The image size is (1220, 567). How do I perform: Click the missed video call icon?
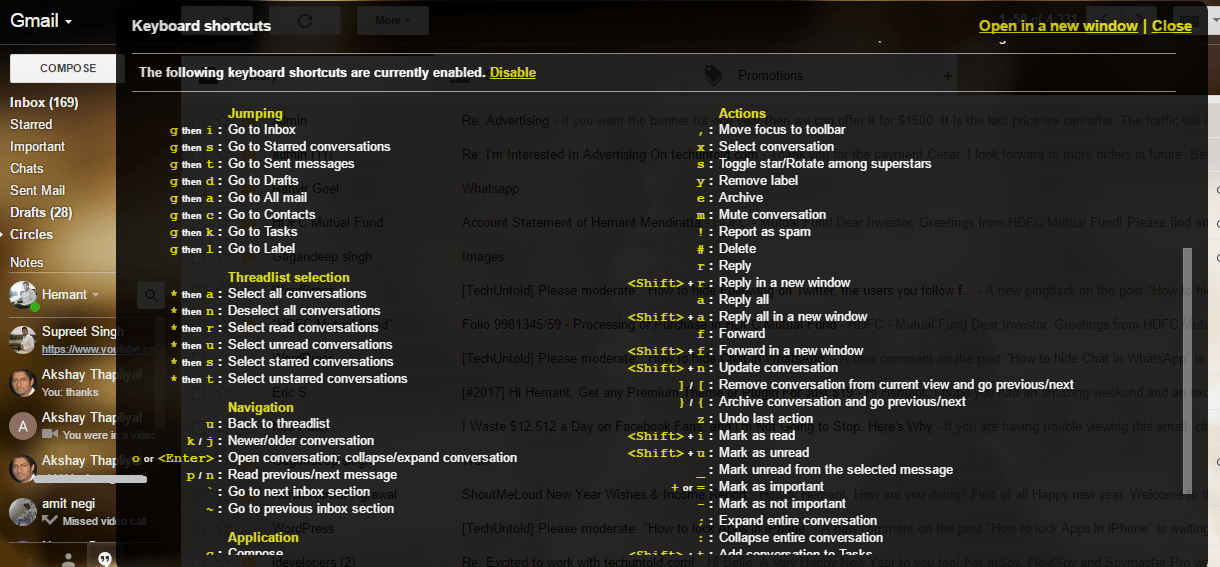click(49, 521)
